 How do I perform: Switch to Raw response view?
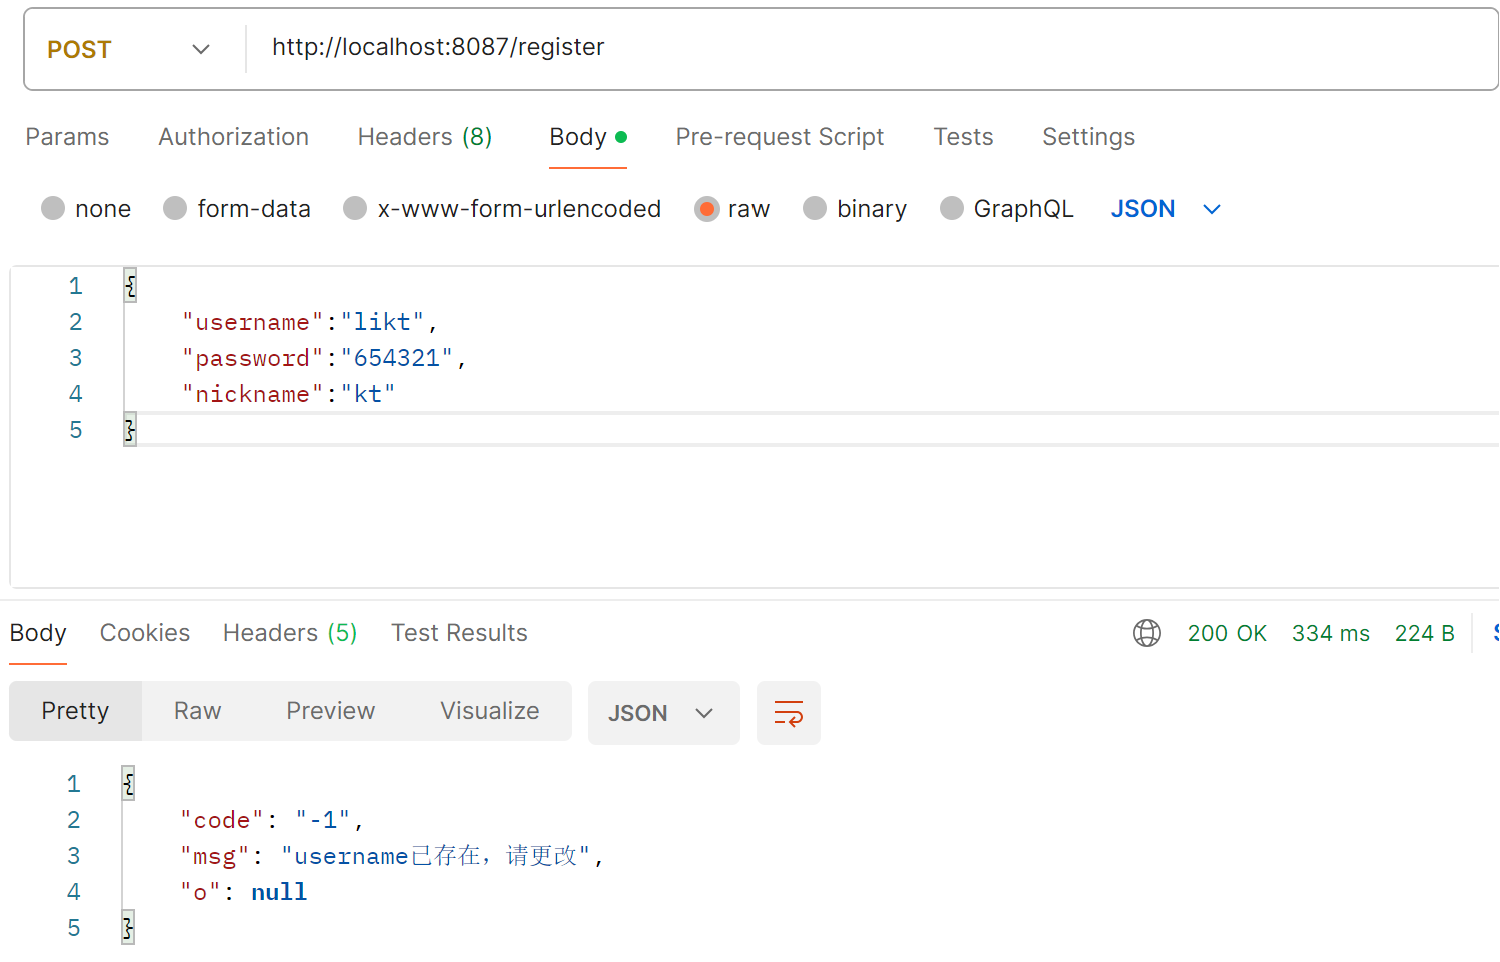[197, 711]
